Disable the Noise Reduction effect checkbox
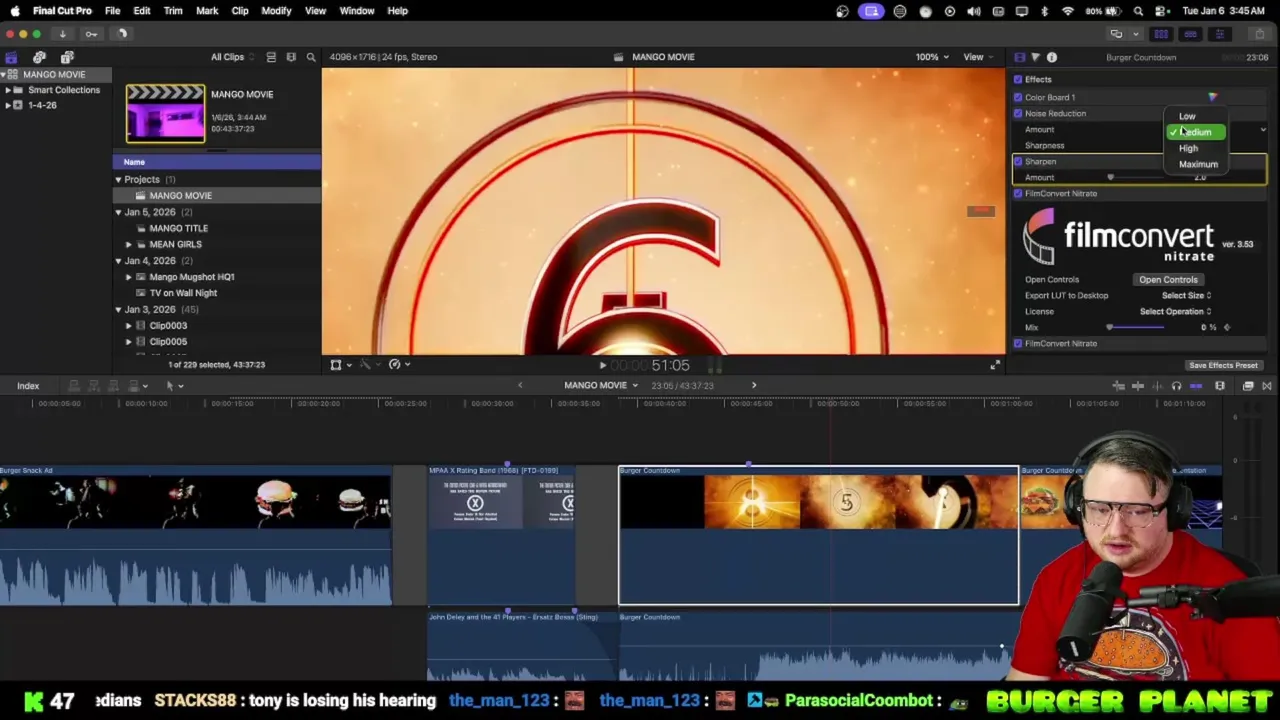The height and width of the screenshot is (720, 1280). [1018, 113]
